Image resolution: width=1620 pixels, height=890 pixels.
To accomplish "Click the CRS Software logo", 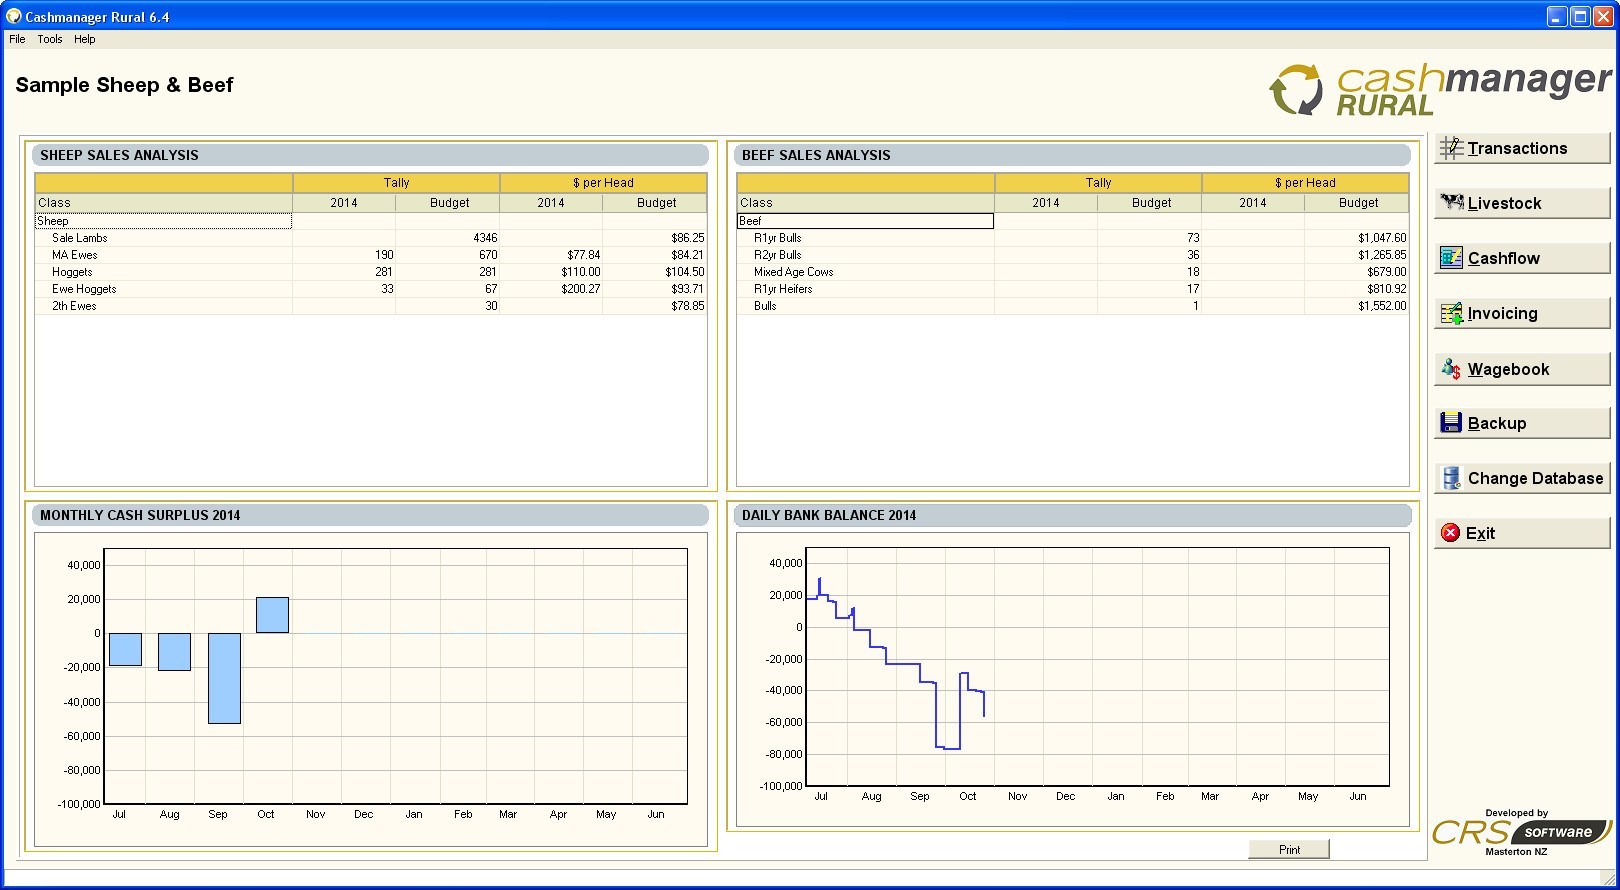I will 1521,833.
